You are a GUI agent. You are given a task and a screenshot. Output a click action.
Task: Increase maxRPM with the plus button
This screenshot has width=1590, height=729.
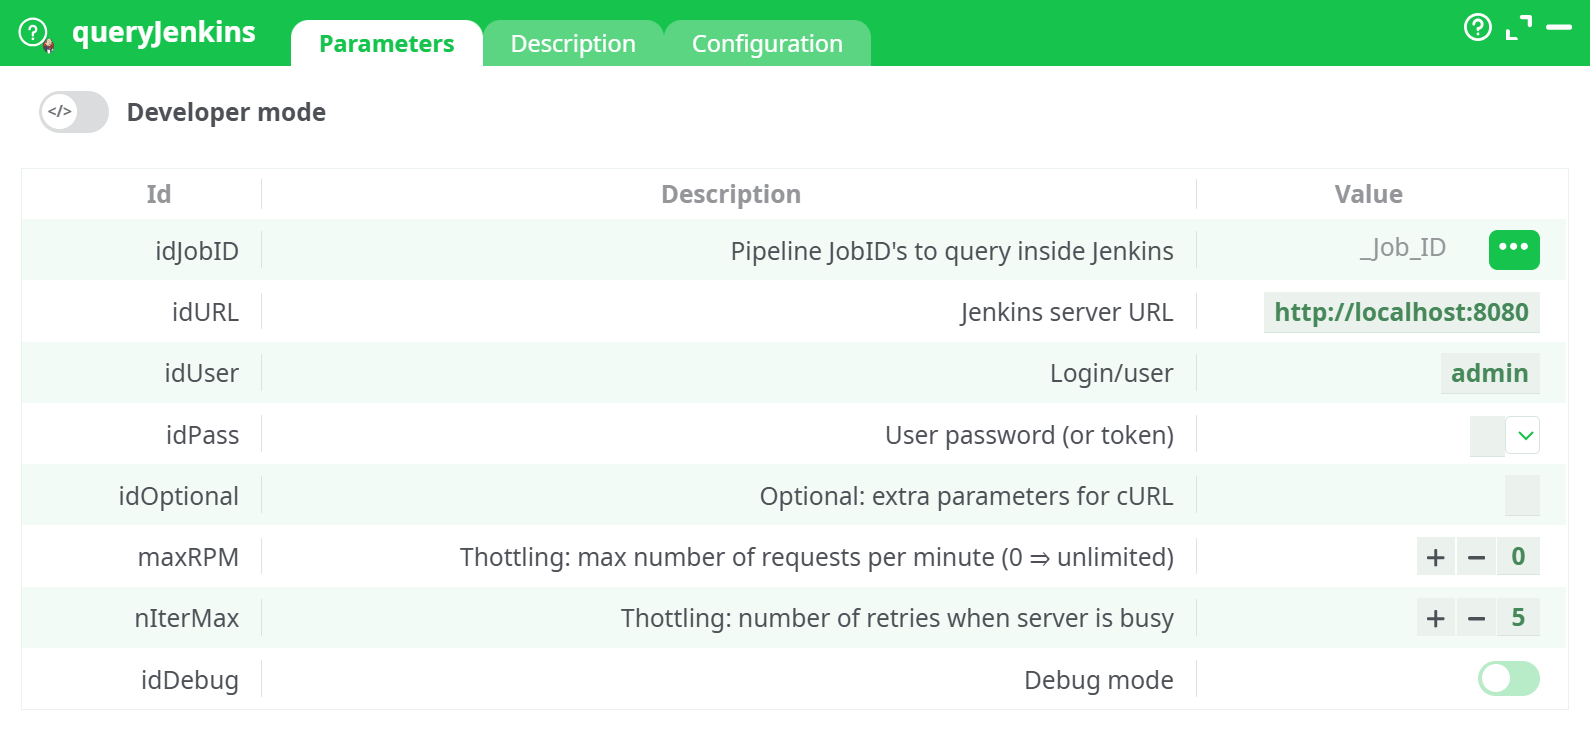pyautogui.click(x=1436, y=557)
